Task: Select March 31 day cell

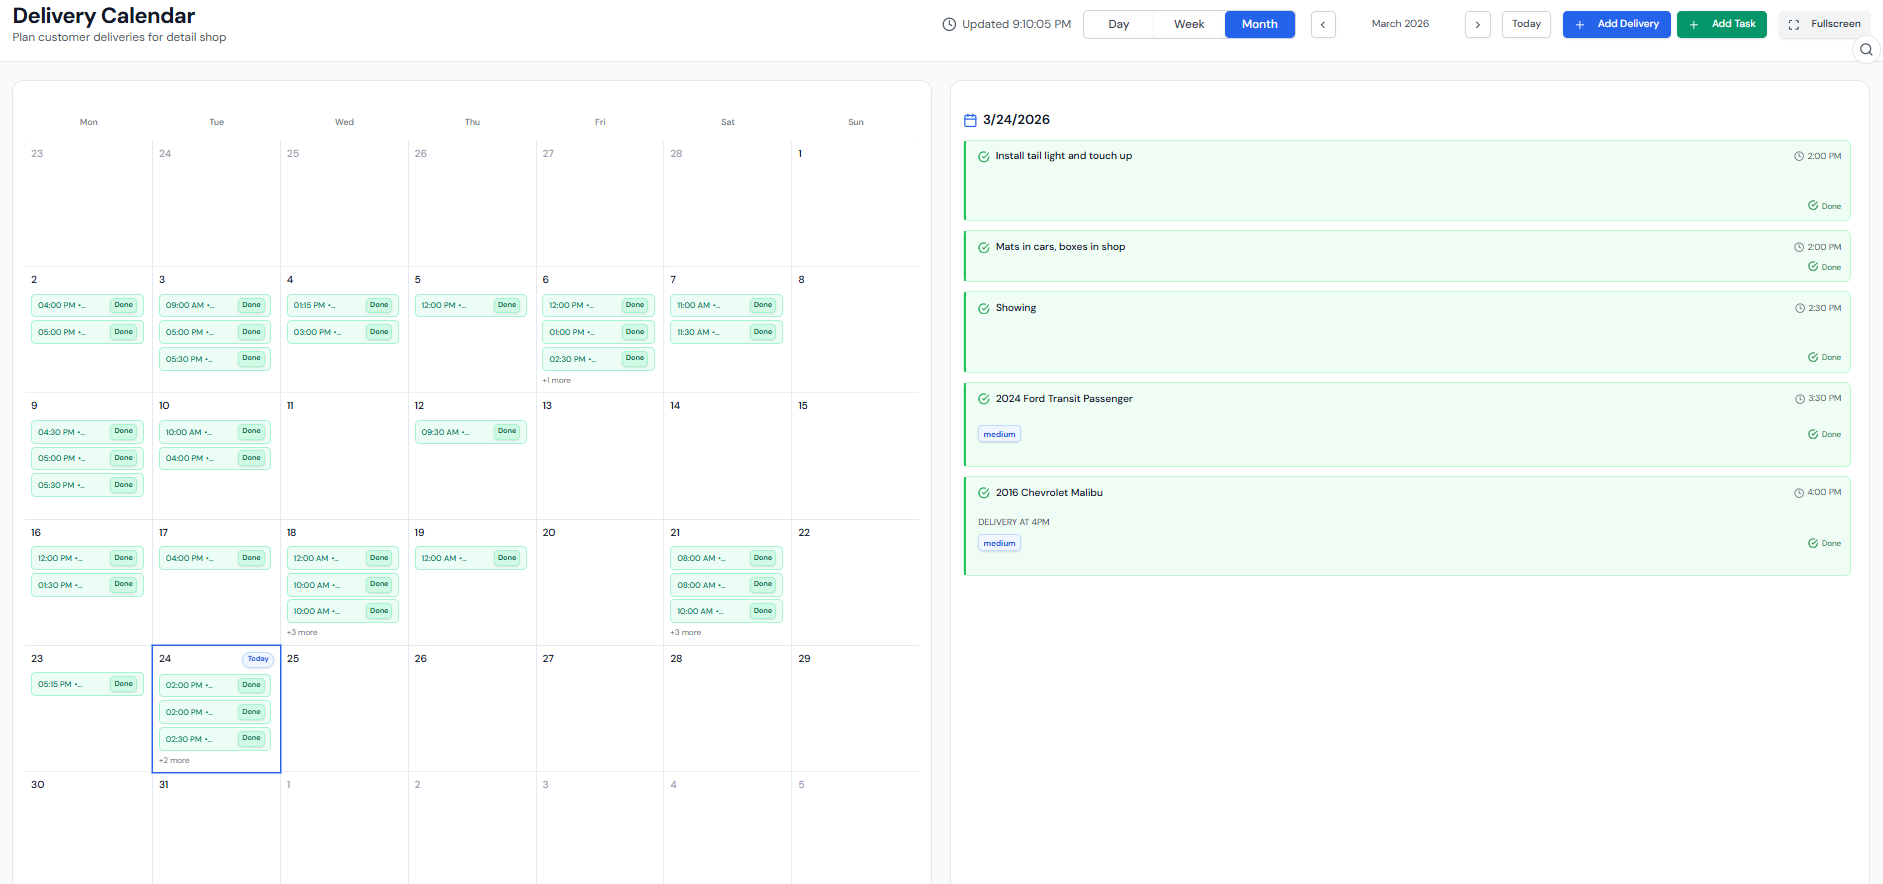Action: (x=216, y=827)
